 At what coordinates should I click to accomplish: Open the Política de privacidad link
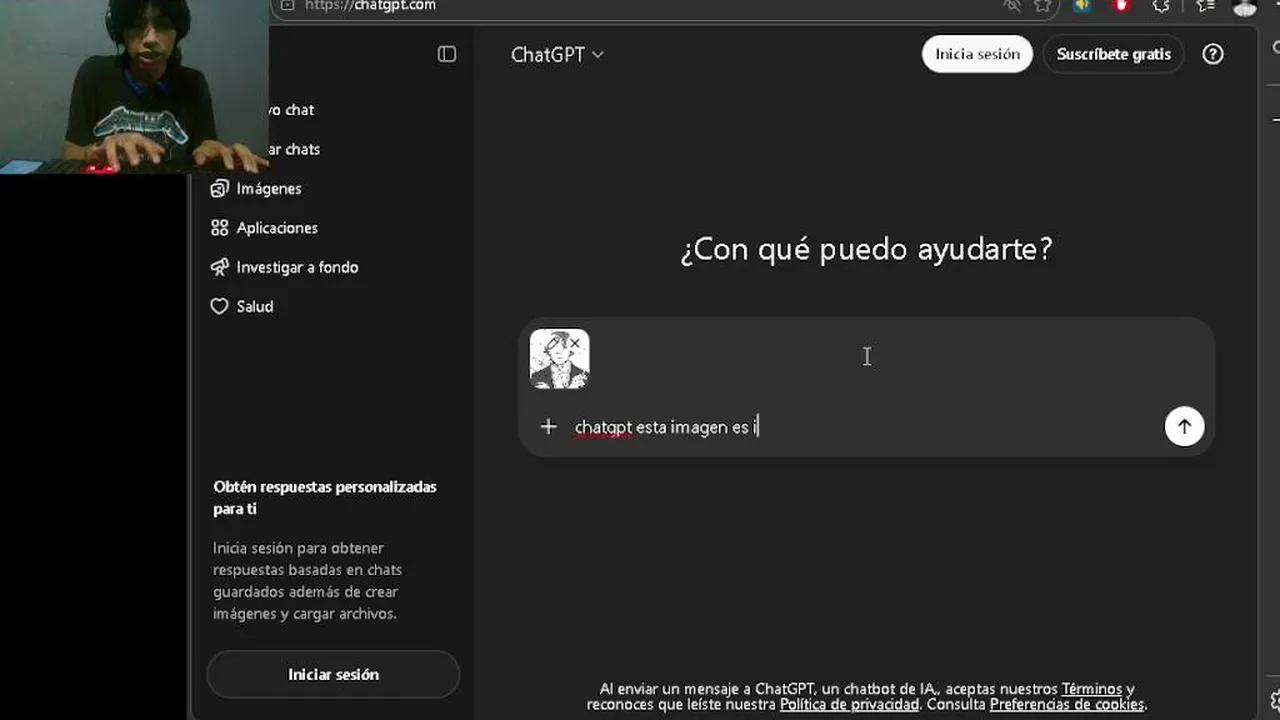coord(849,705)
